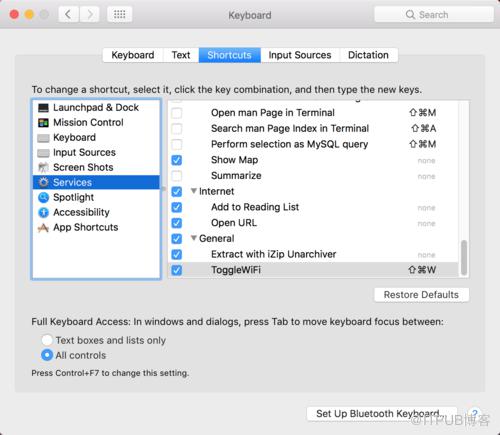
Task: Enable Open man Page in Terminal checkbox
Action: click(x=177, y=113)
